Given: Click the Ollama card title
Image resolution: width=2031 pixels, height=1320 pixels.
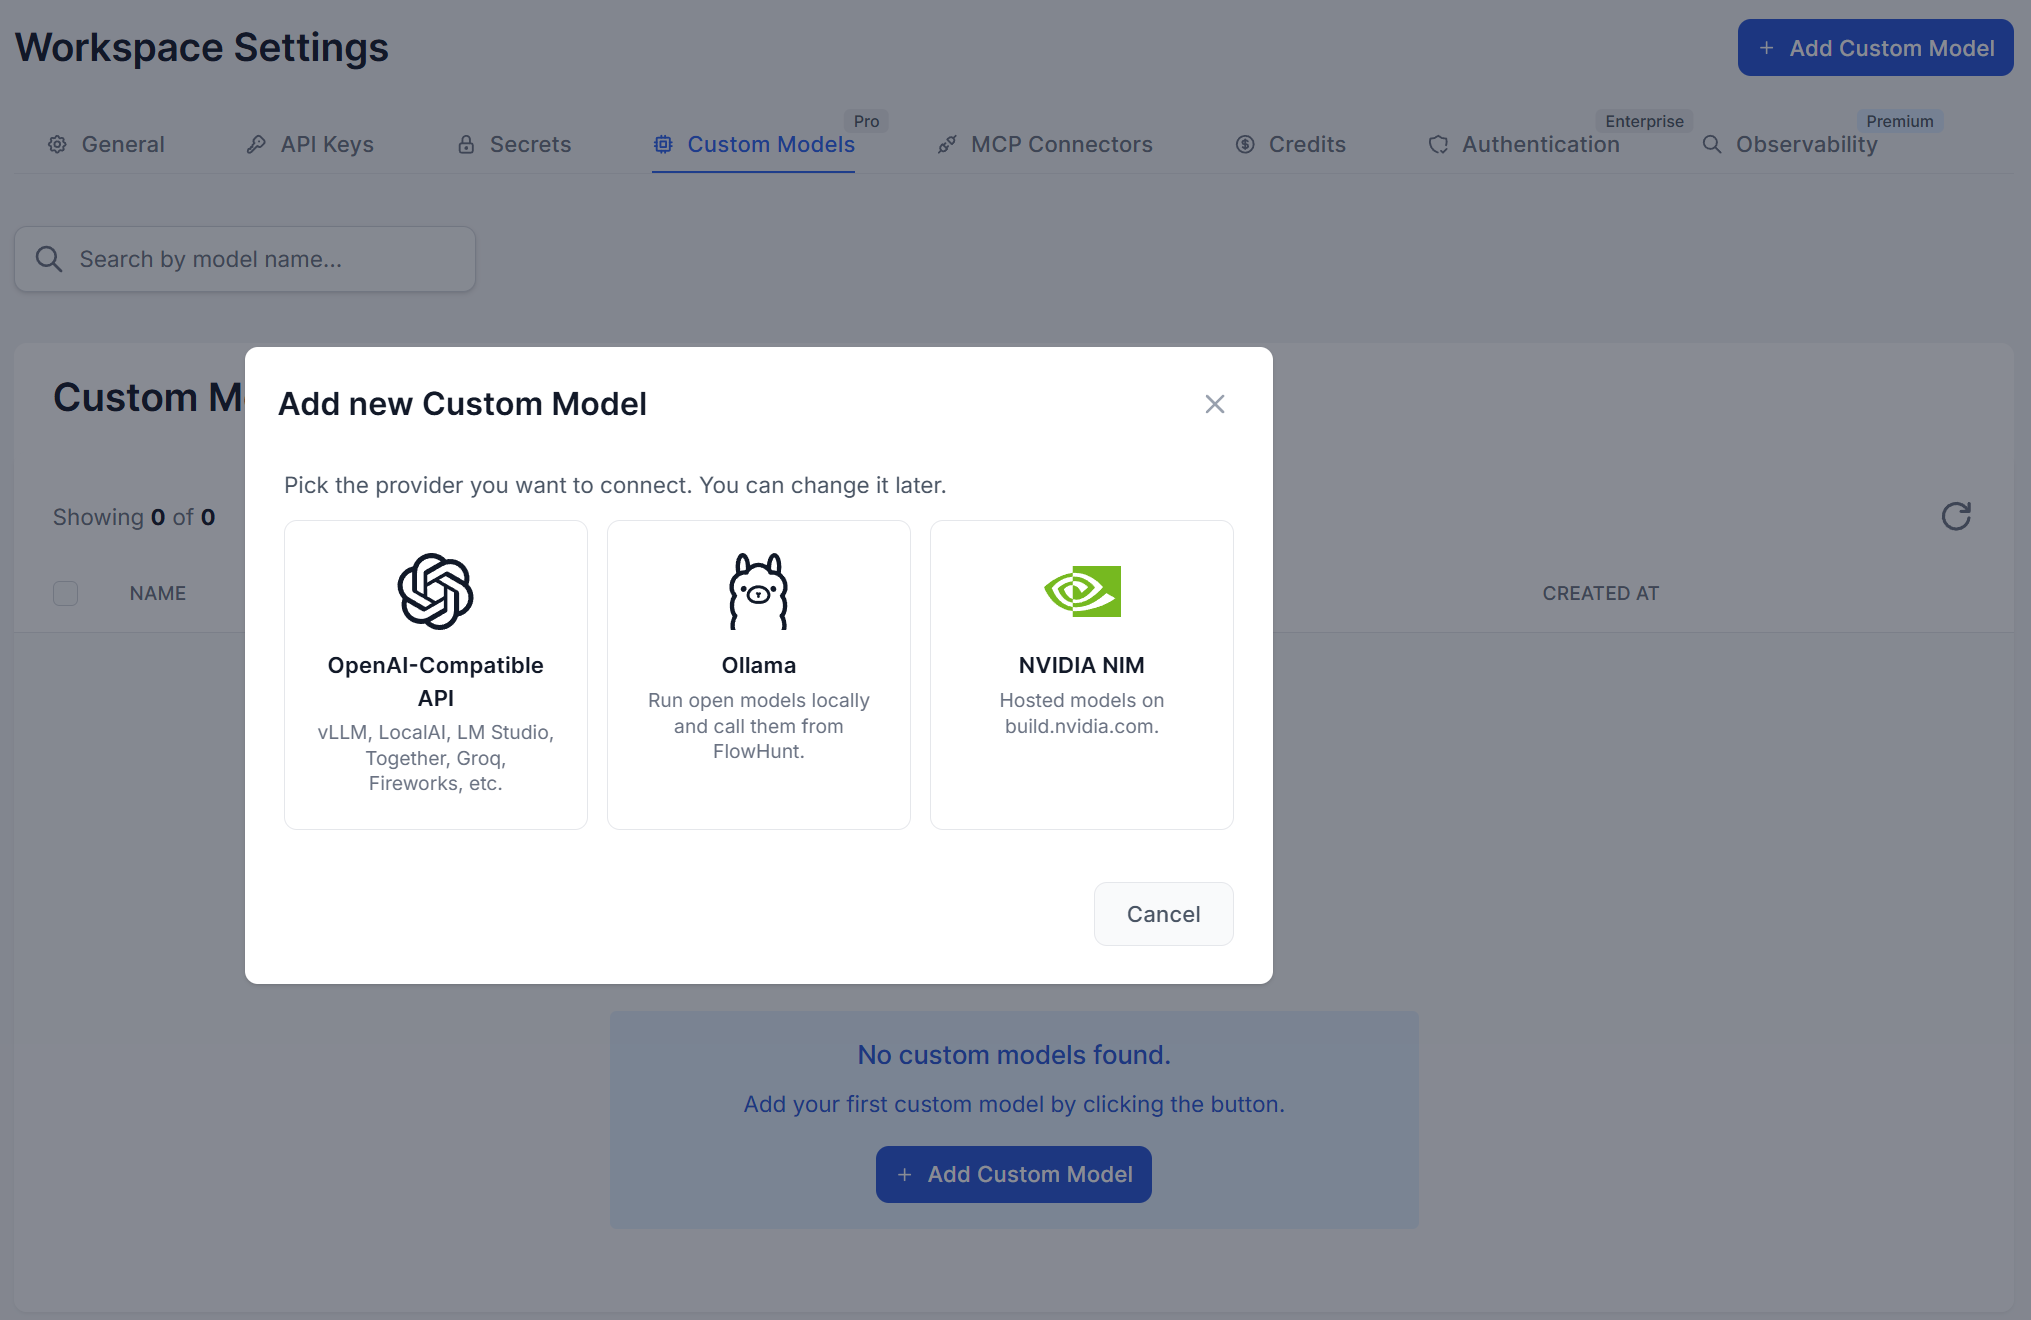Looking at the screenshot, I should [759, 665].
